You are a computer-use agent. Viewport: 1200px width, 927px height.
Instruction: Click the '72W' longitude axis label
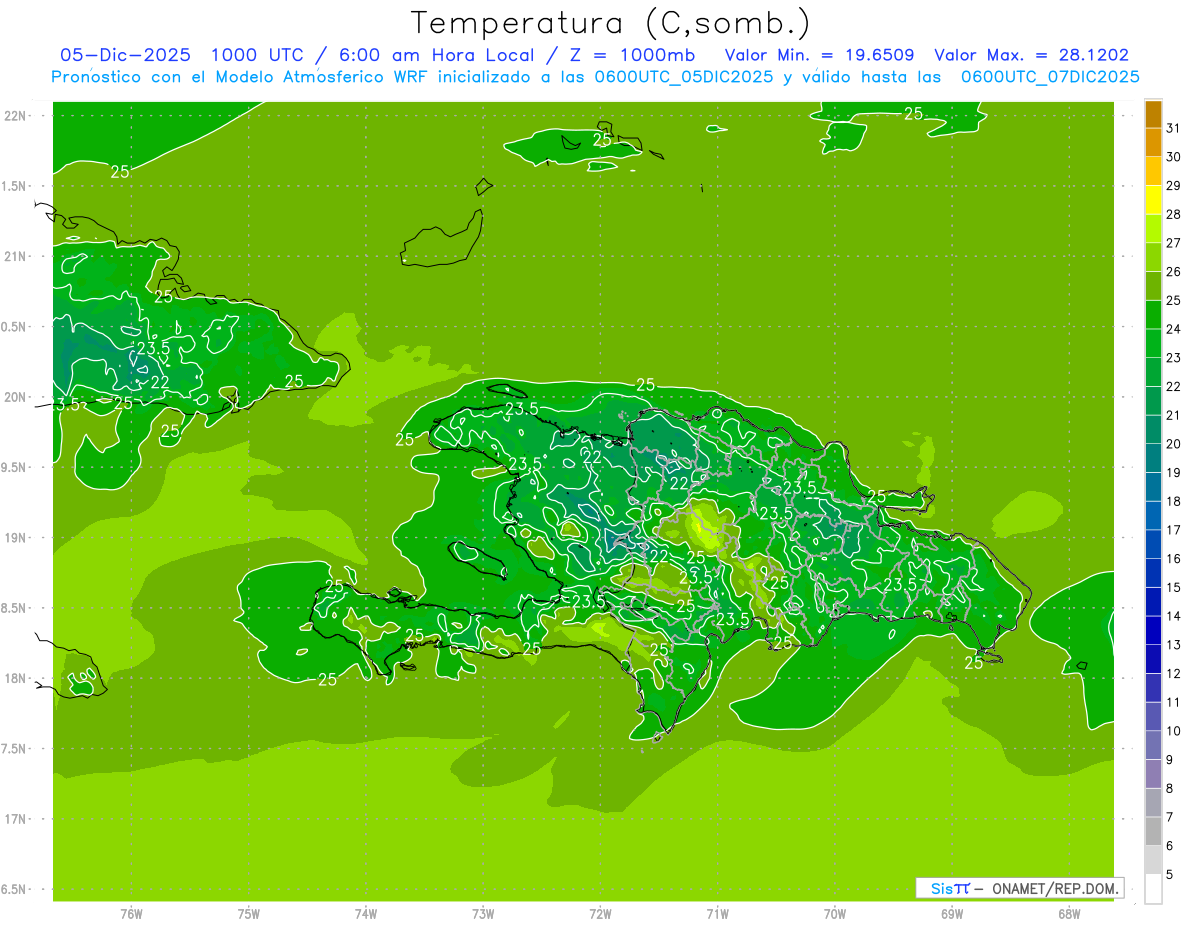(x=600, y=913)
